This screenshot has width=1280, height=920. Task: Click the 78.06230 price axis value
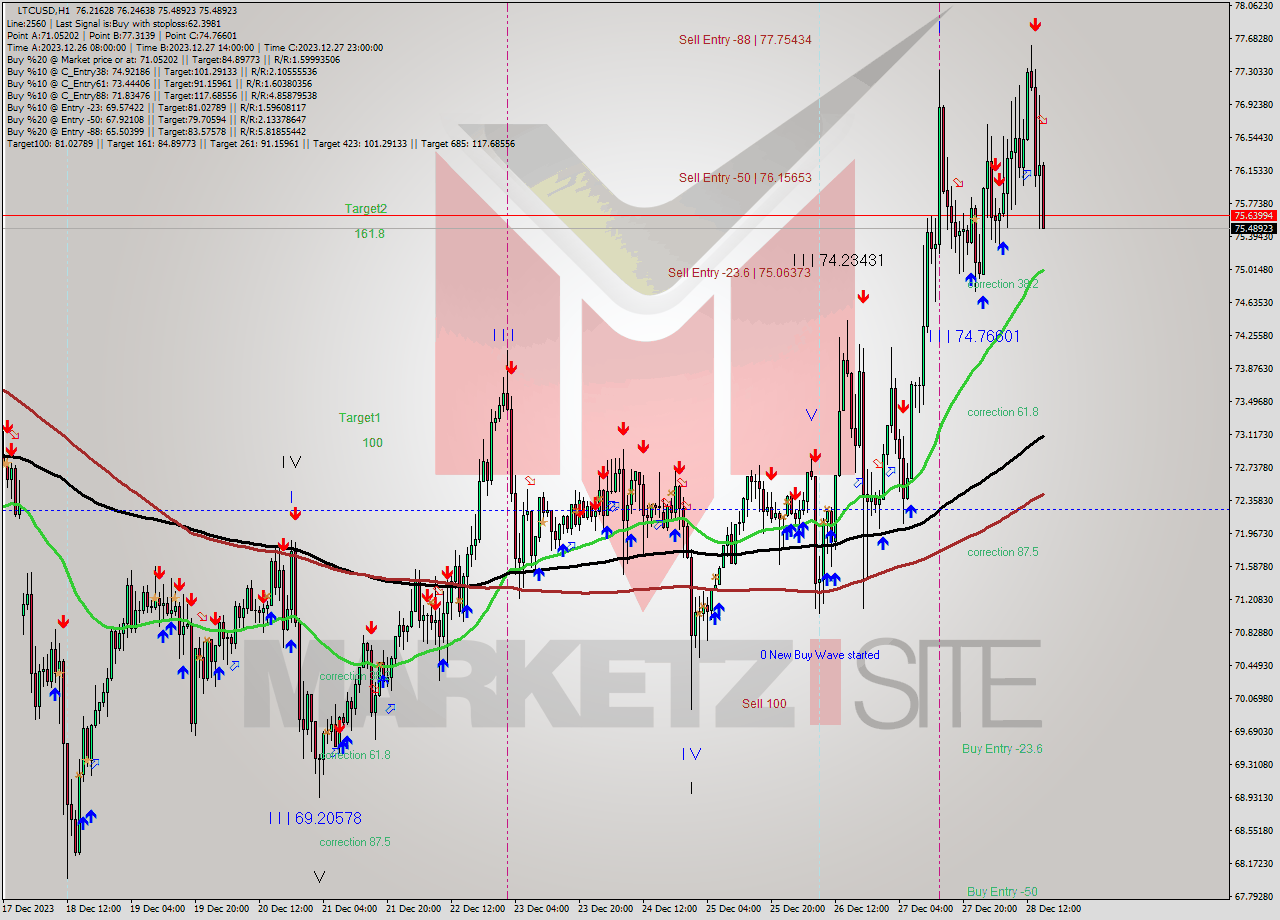pos(1255,6)
